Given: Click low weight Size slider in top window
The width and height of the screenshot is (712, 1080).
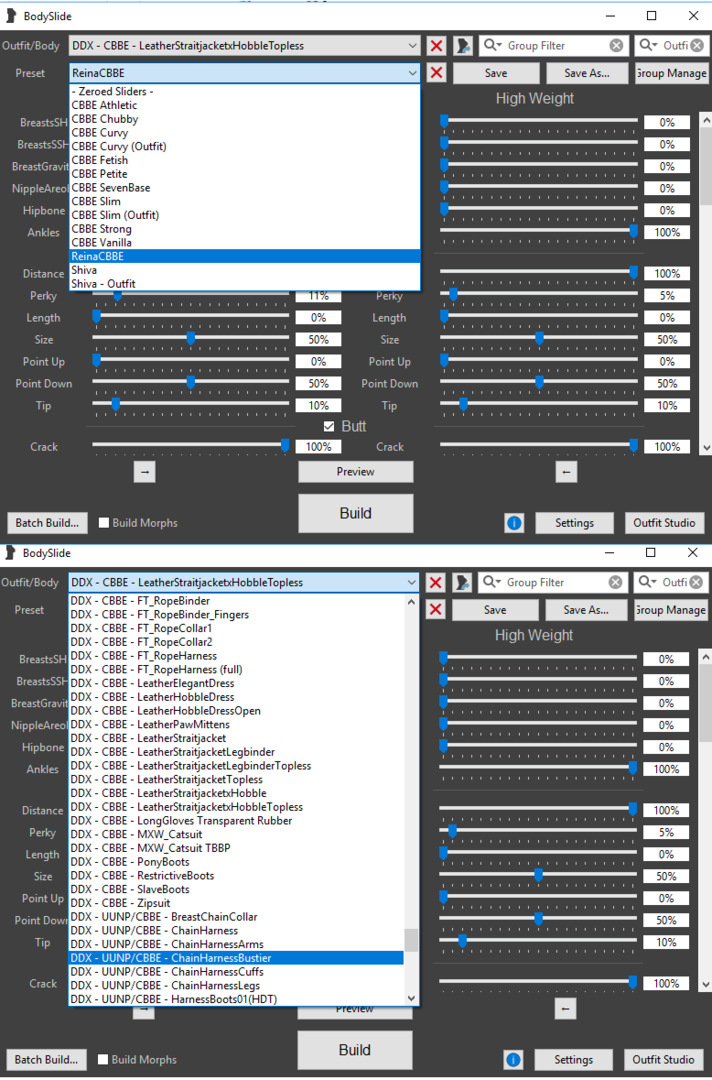Looking at the screenshot, I should pyautogui.click(x=191, y=339).
